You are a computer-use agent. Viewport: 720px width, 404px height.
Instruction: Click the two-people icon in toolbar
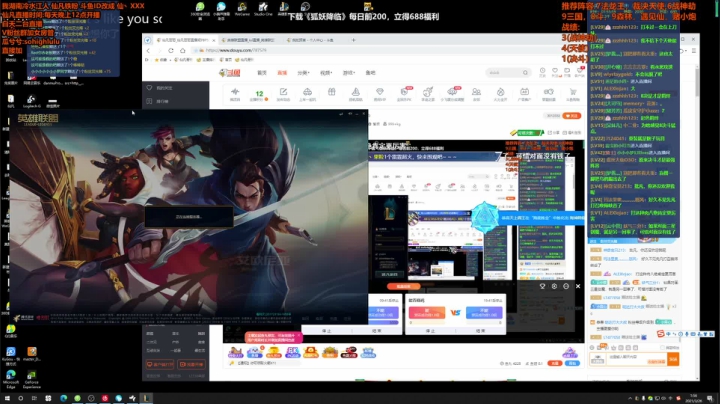click(x=476, y=94)
